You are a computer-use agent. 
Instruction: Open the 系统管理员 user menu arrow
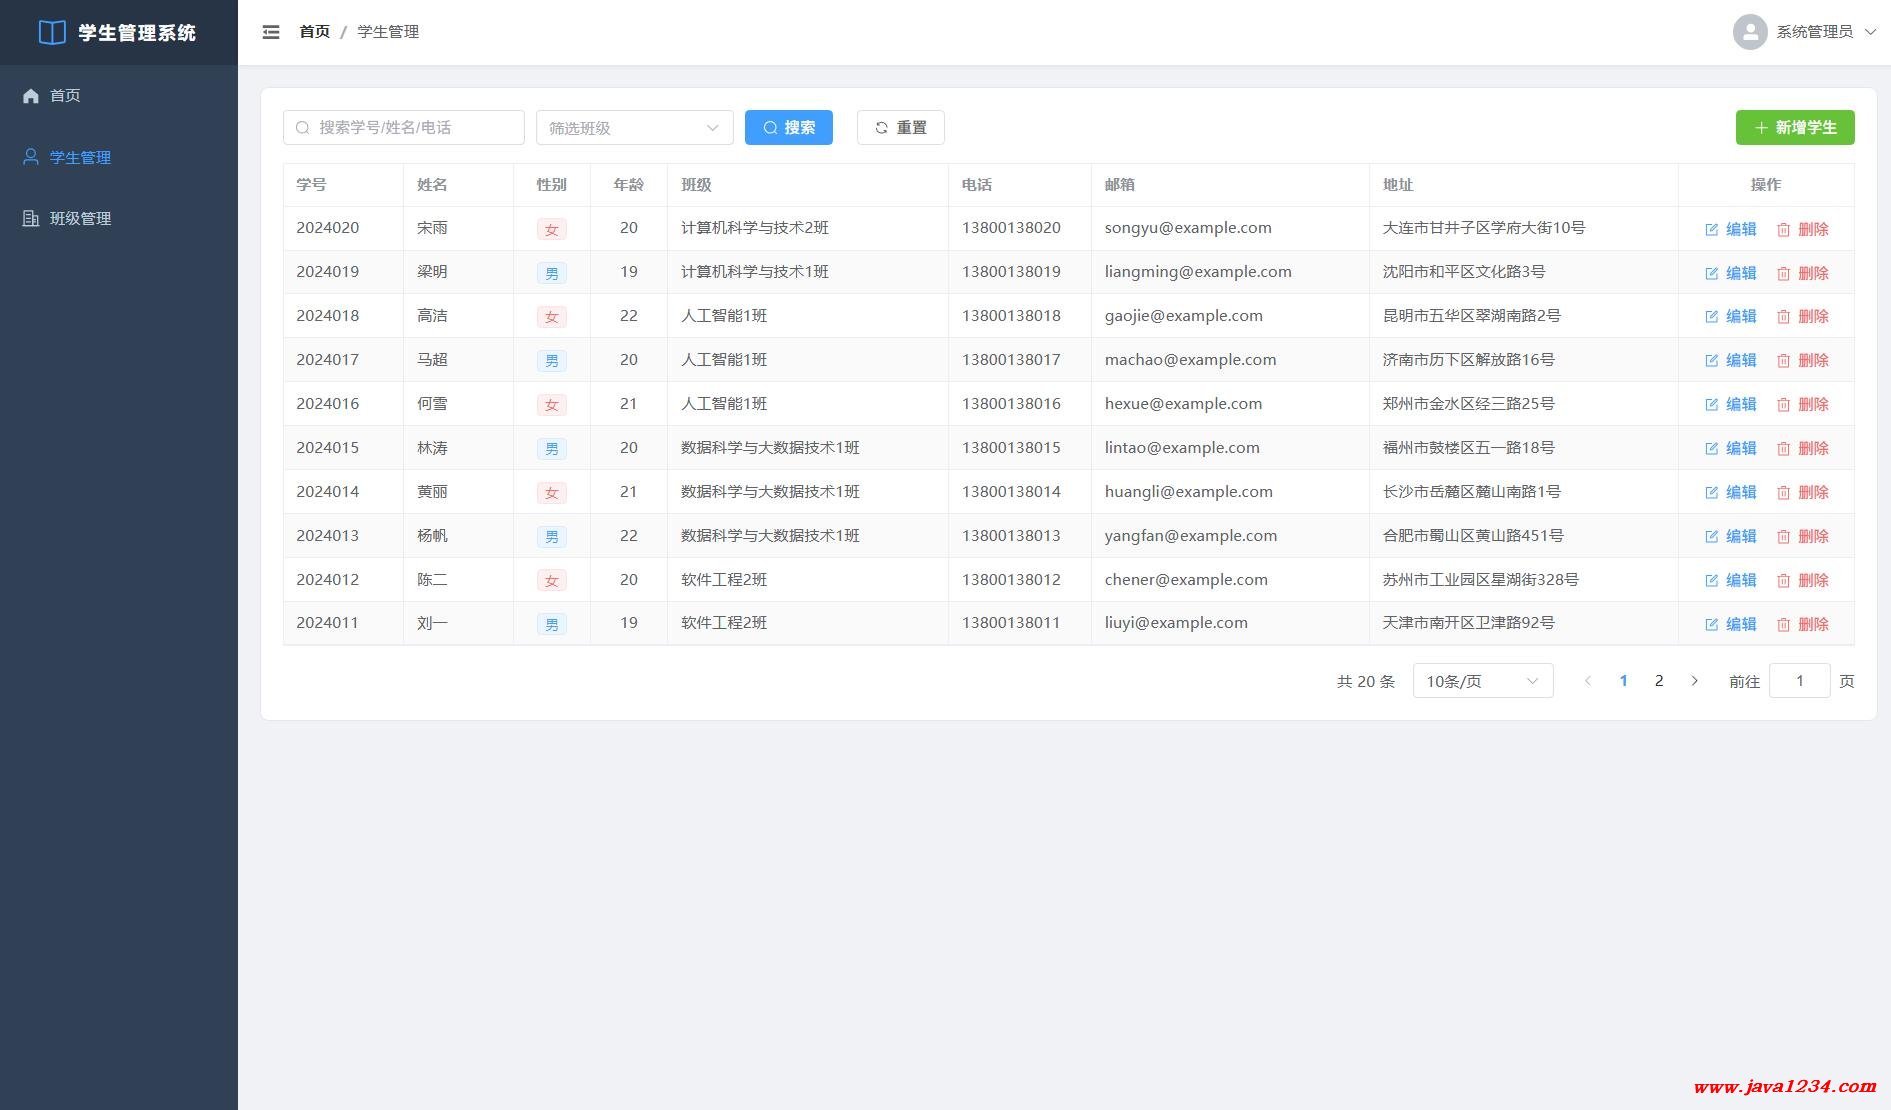(x=1870, y=32)
